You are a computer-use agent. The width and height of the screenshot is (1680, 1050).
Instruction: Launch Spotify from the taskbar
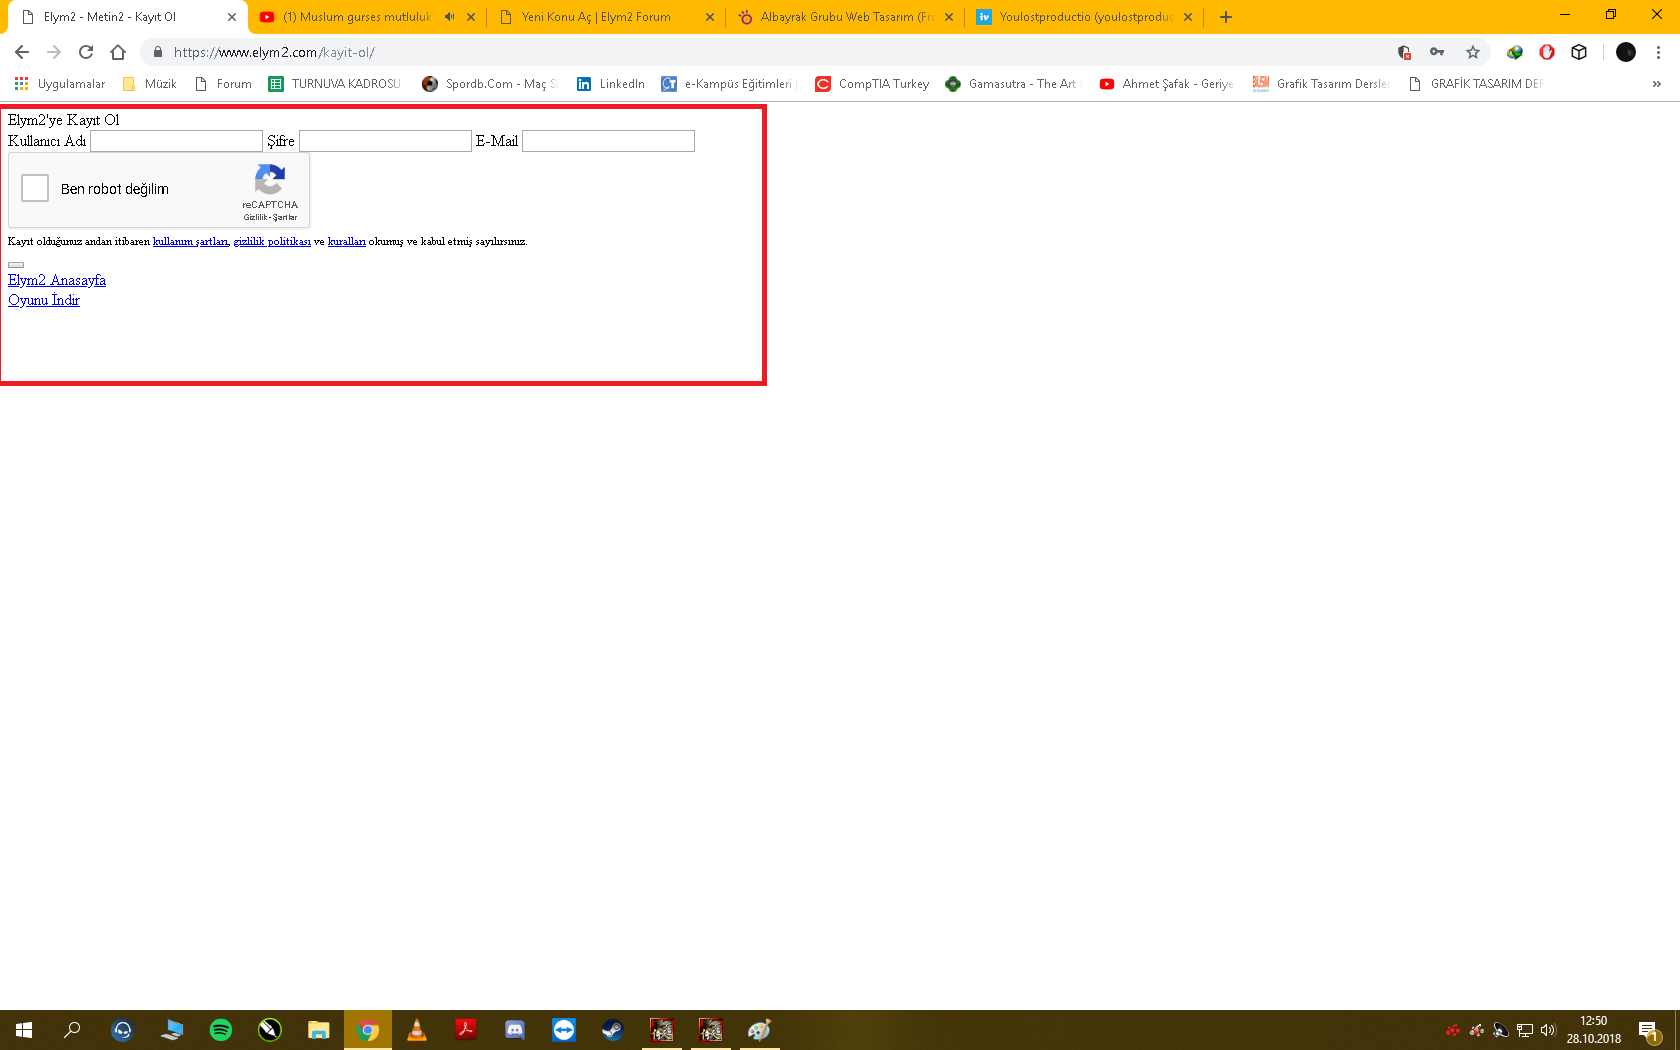click(221, 1030)
